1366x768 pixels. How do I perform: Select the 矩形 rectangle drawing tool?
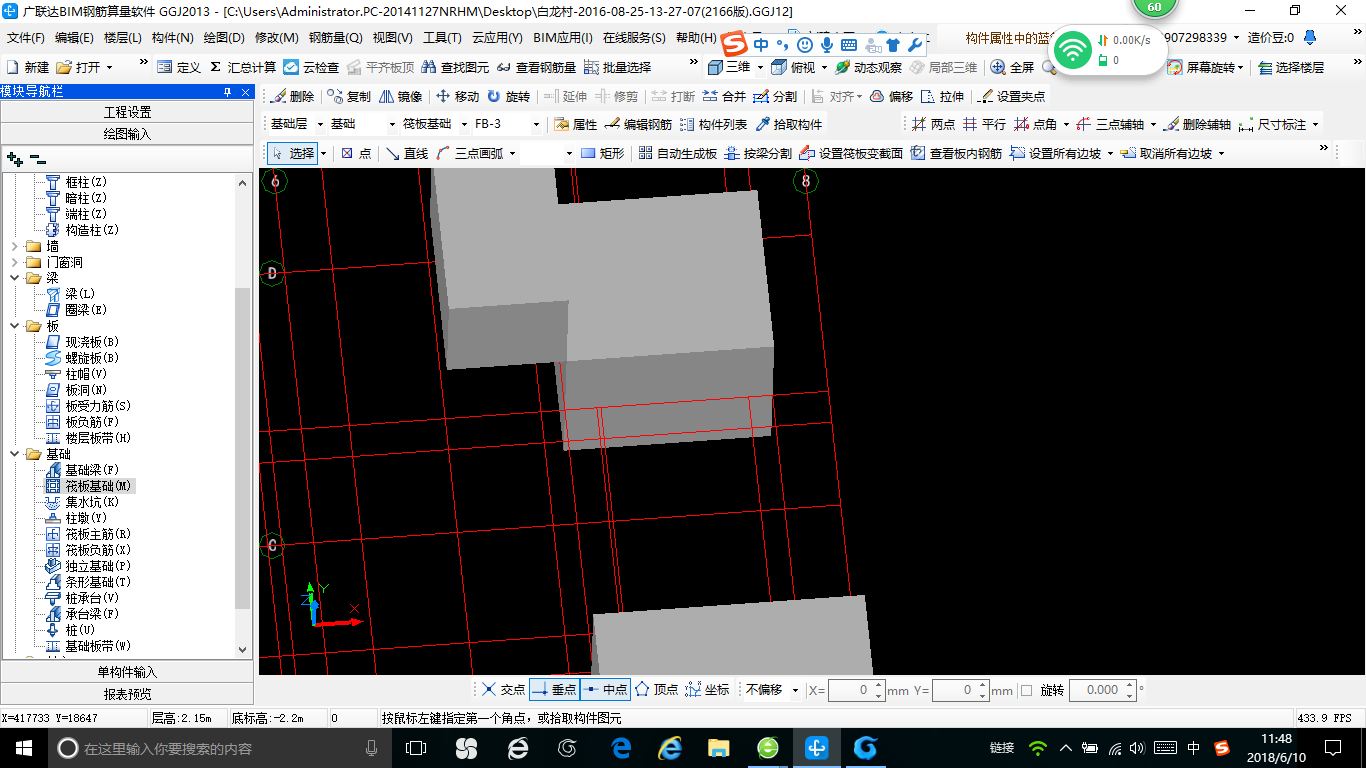[602, 153]
